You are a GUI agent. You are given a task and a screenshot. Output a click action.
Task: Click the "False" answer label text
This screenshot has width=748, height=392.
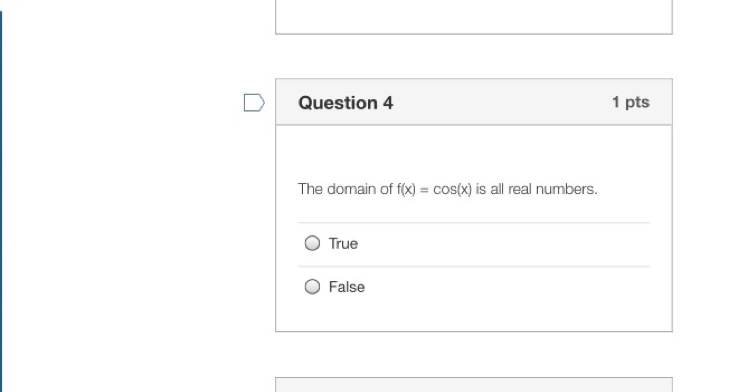pyautogui.click(x=347, y=287)
